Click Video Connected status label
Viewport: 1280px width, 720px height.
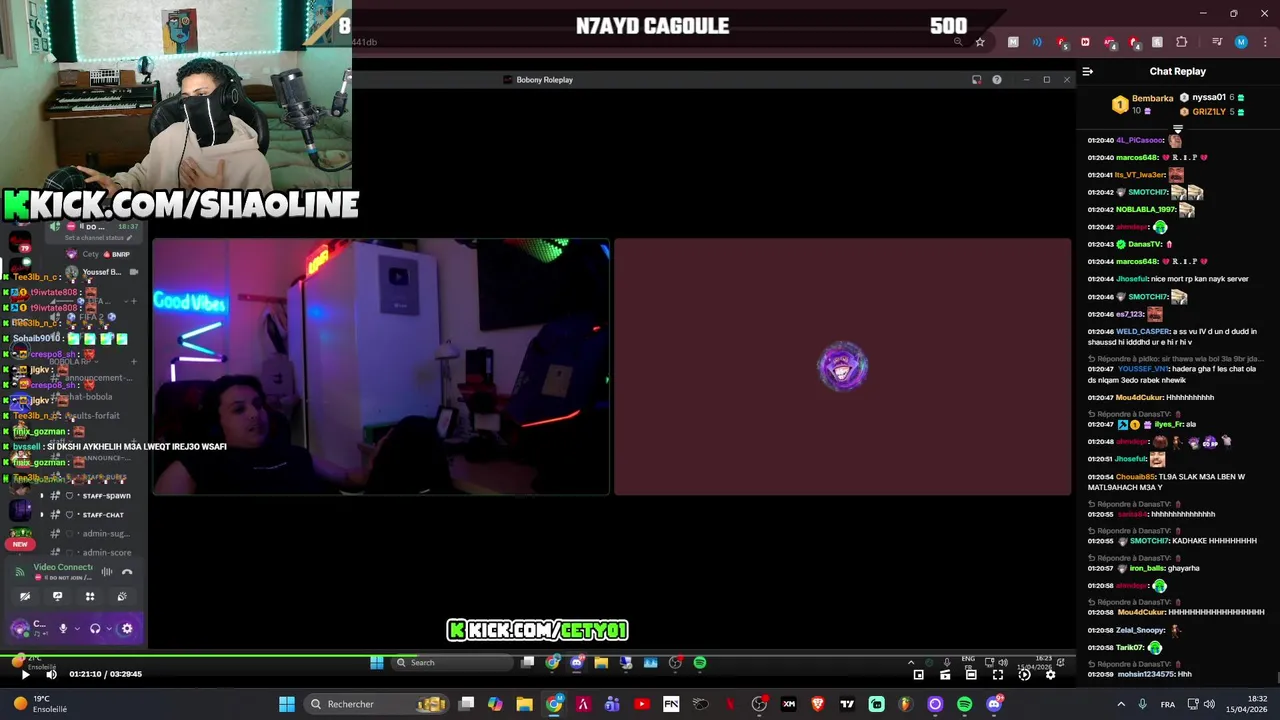click(63, 567)
